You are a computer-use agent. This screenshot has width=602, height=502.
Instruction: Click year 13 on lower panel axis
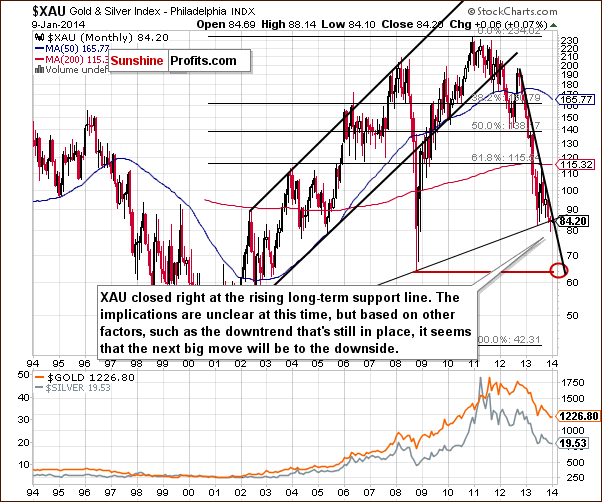526,492
